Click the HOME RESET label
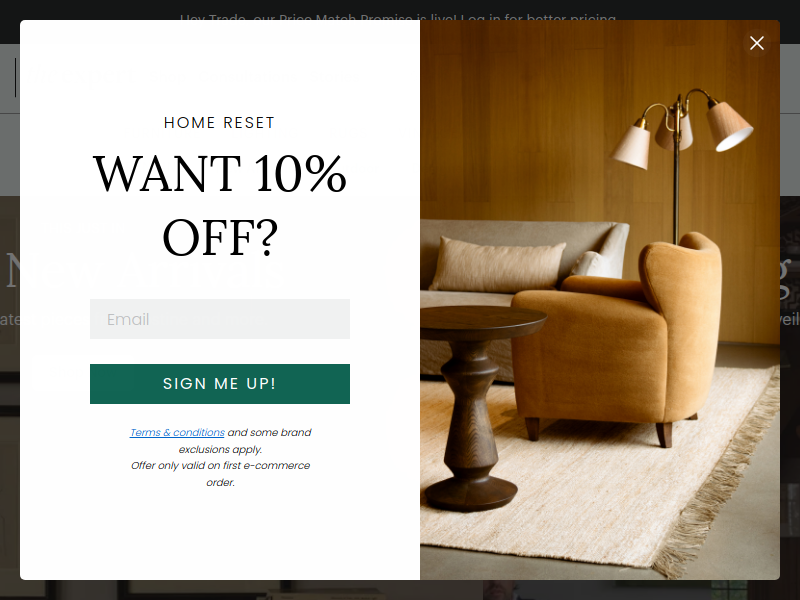Viewport: 800px width, 600px height. (x=220, y=123)
